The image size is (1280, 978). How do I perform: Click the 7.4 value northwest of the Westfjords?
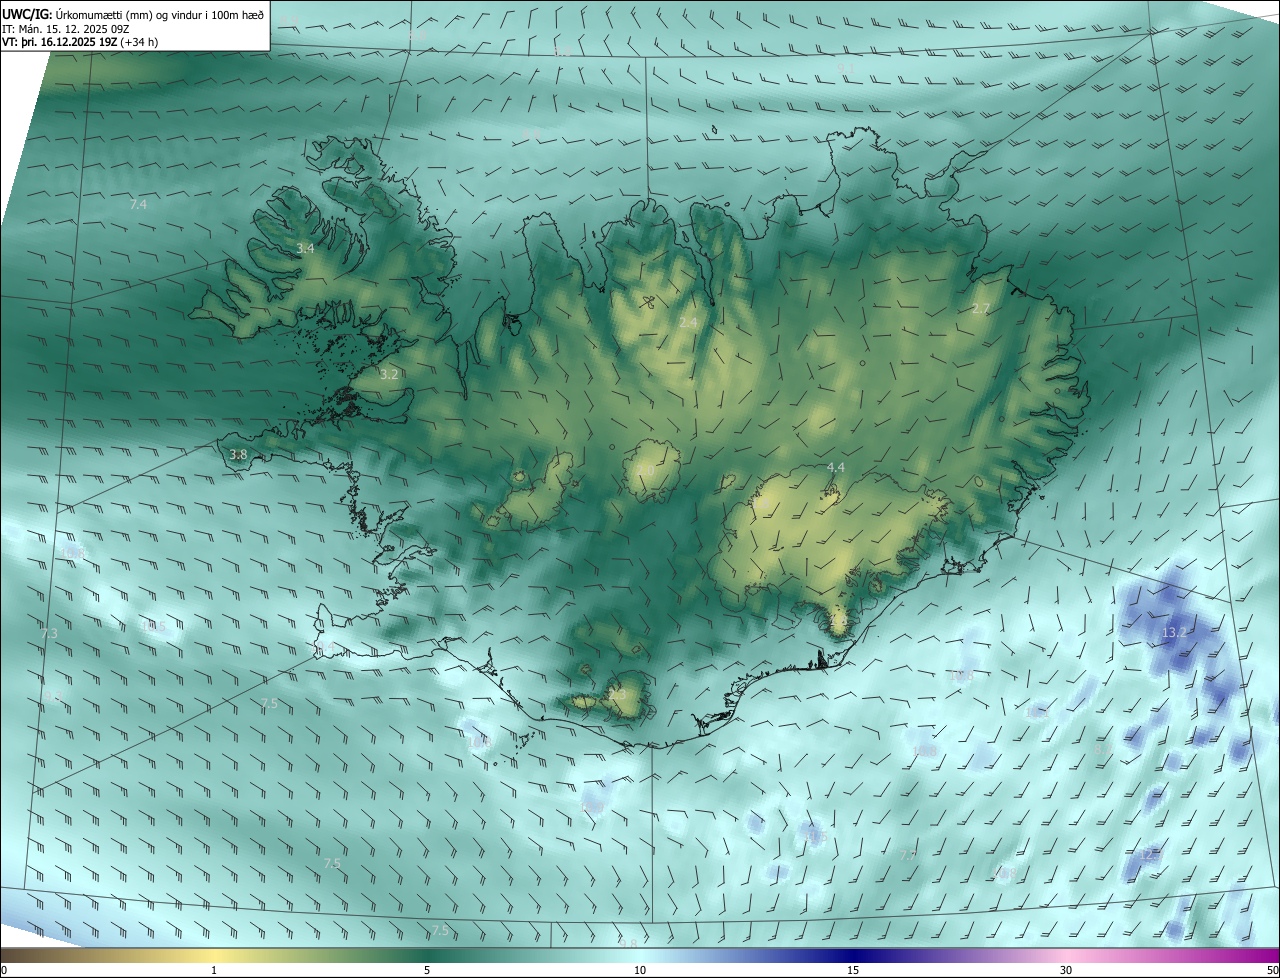pos(138,205)
